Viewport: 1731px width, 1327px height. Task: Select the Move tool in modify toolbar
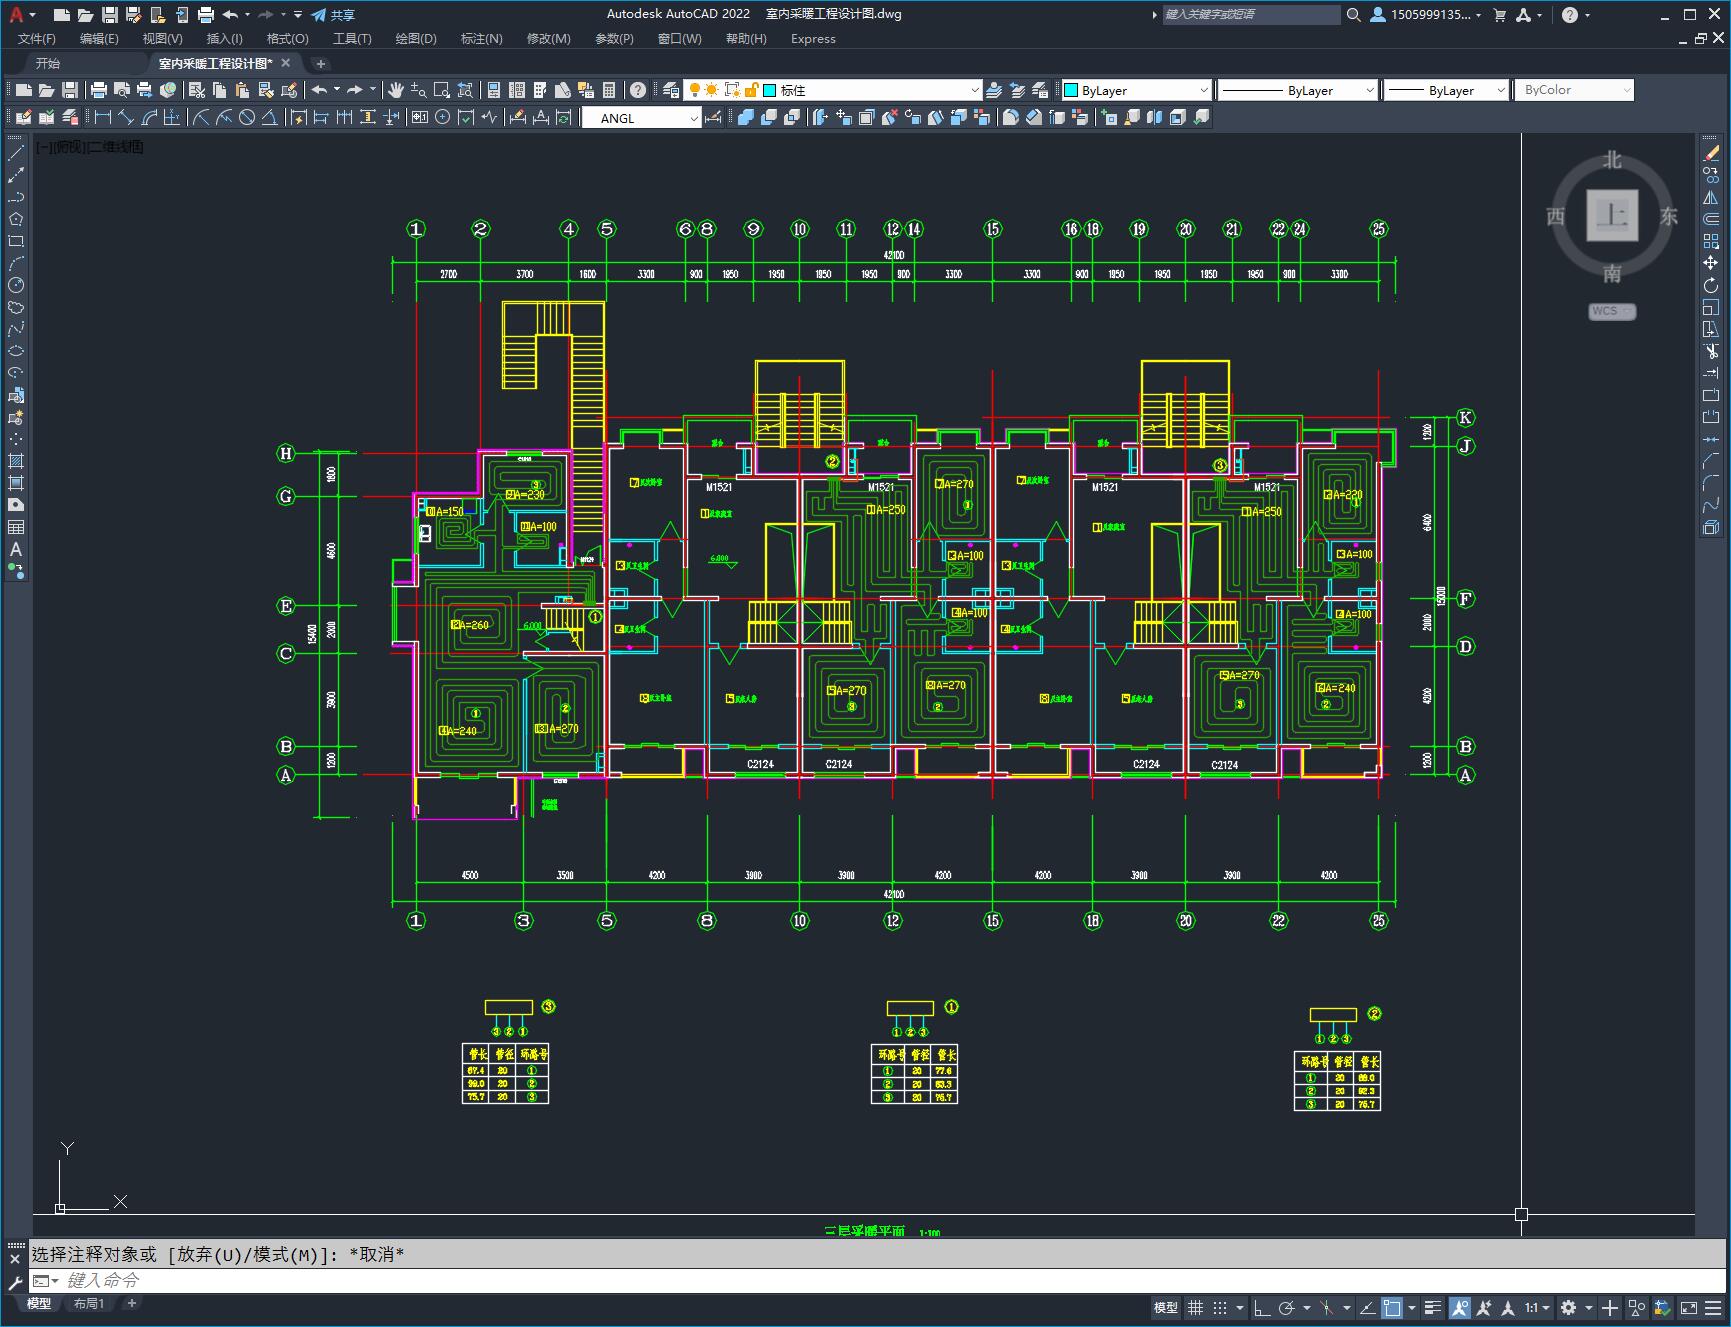(1711, 263)
